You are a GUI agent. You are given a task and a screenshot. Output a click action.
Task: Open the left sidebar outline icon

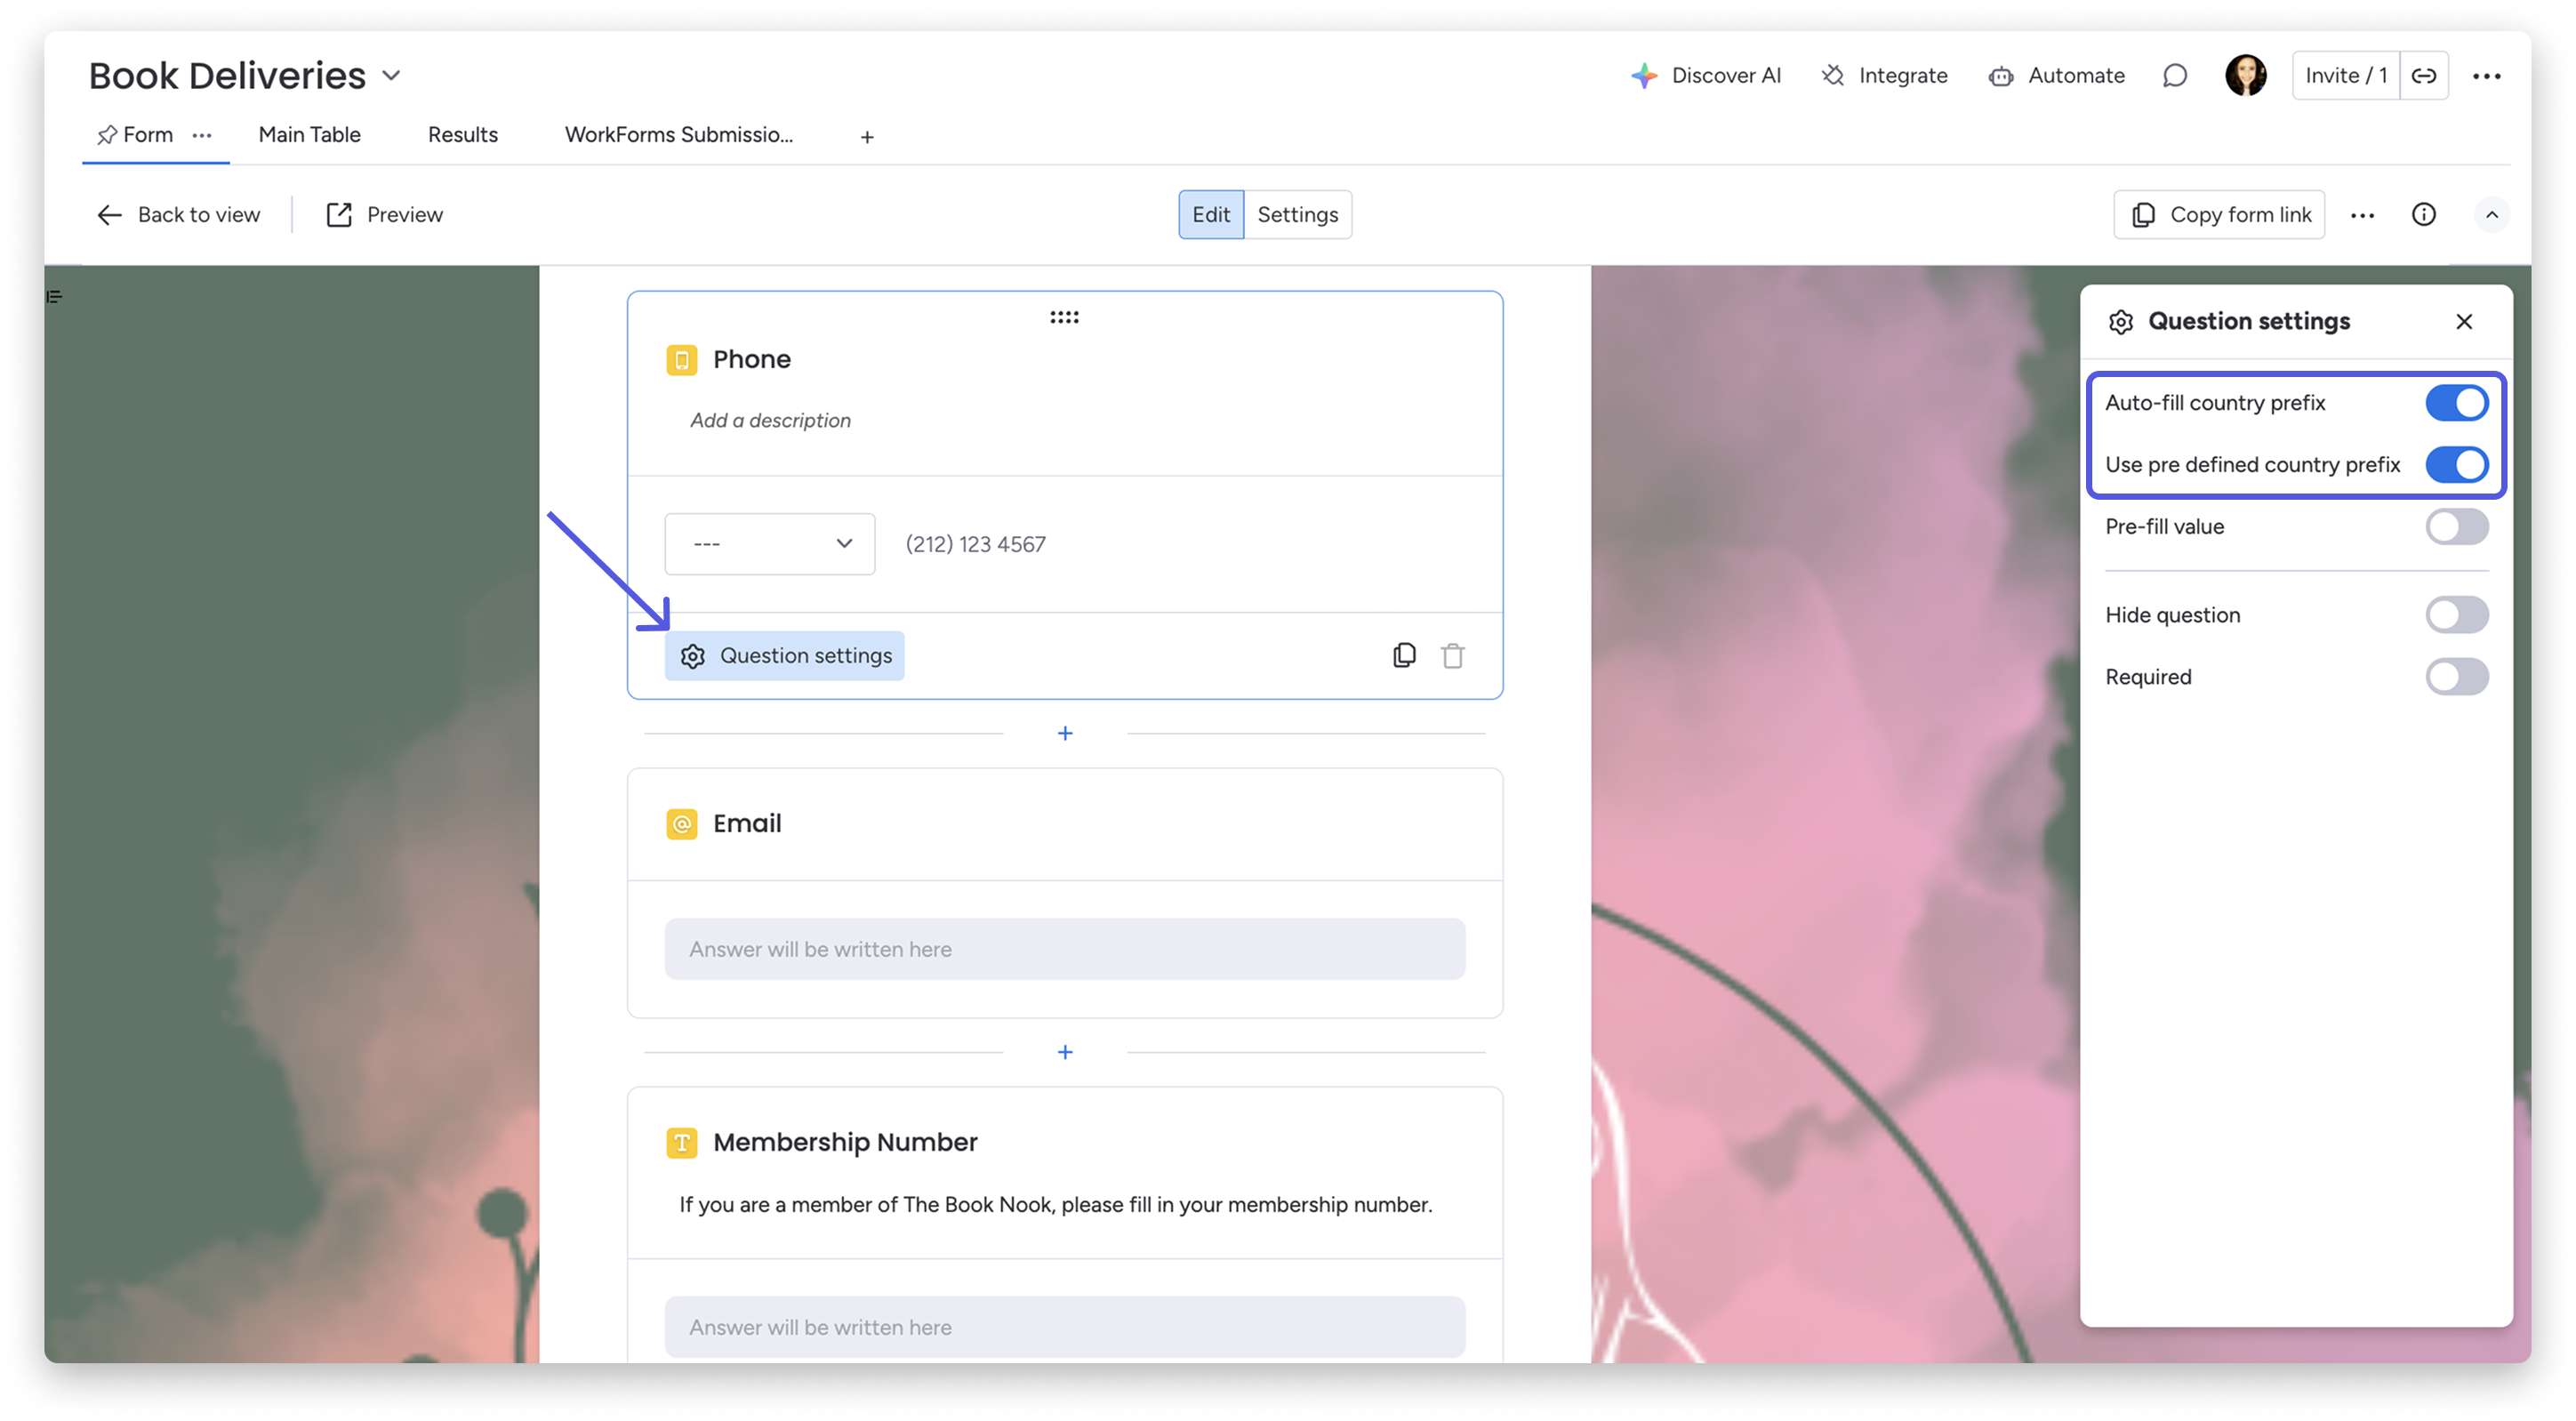coord(54,296)
